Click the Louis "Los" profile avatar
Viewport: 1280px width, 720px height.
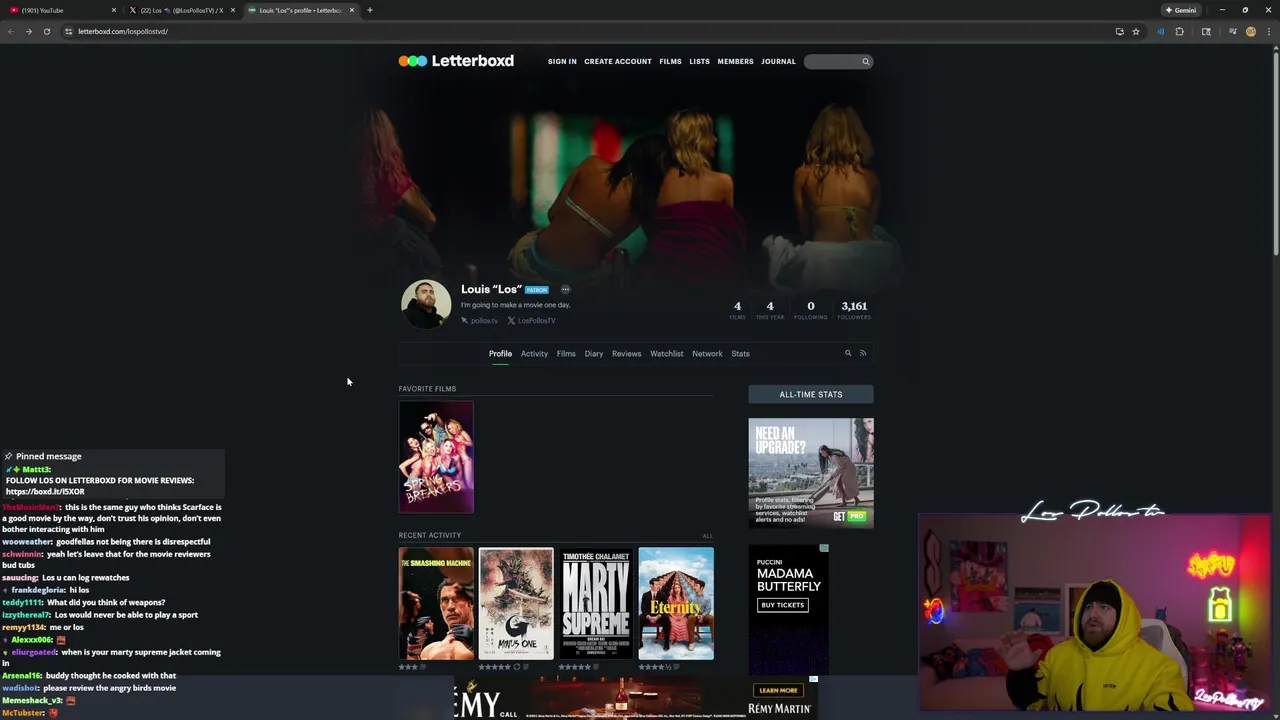pos(426,304)
